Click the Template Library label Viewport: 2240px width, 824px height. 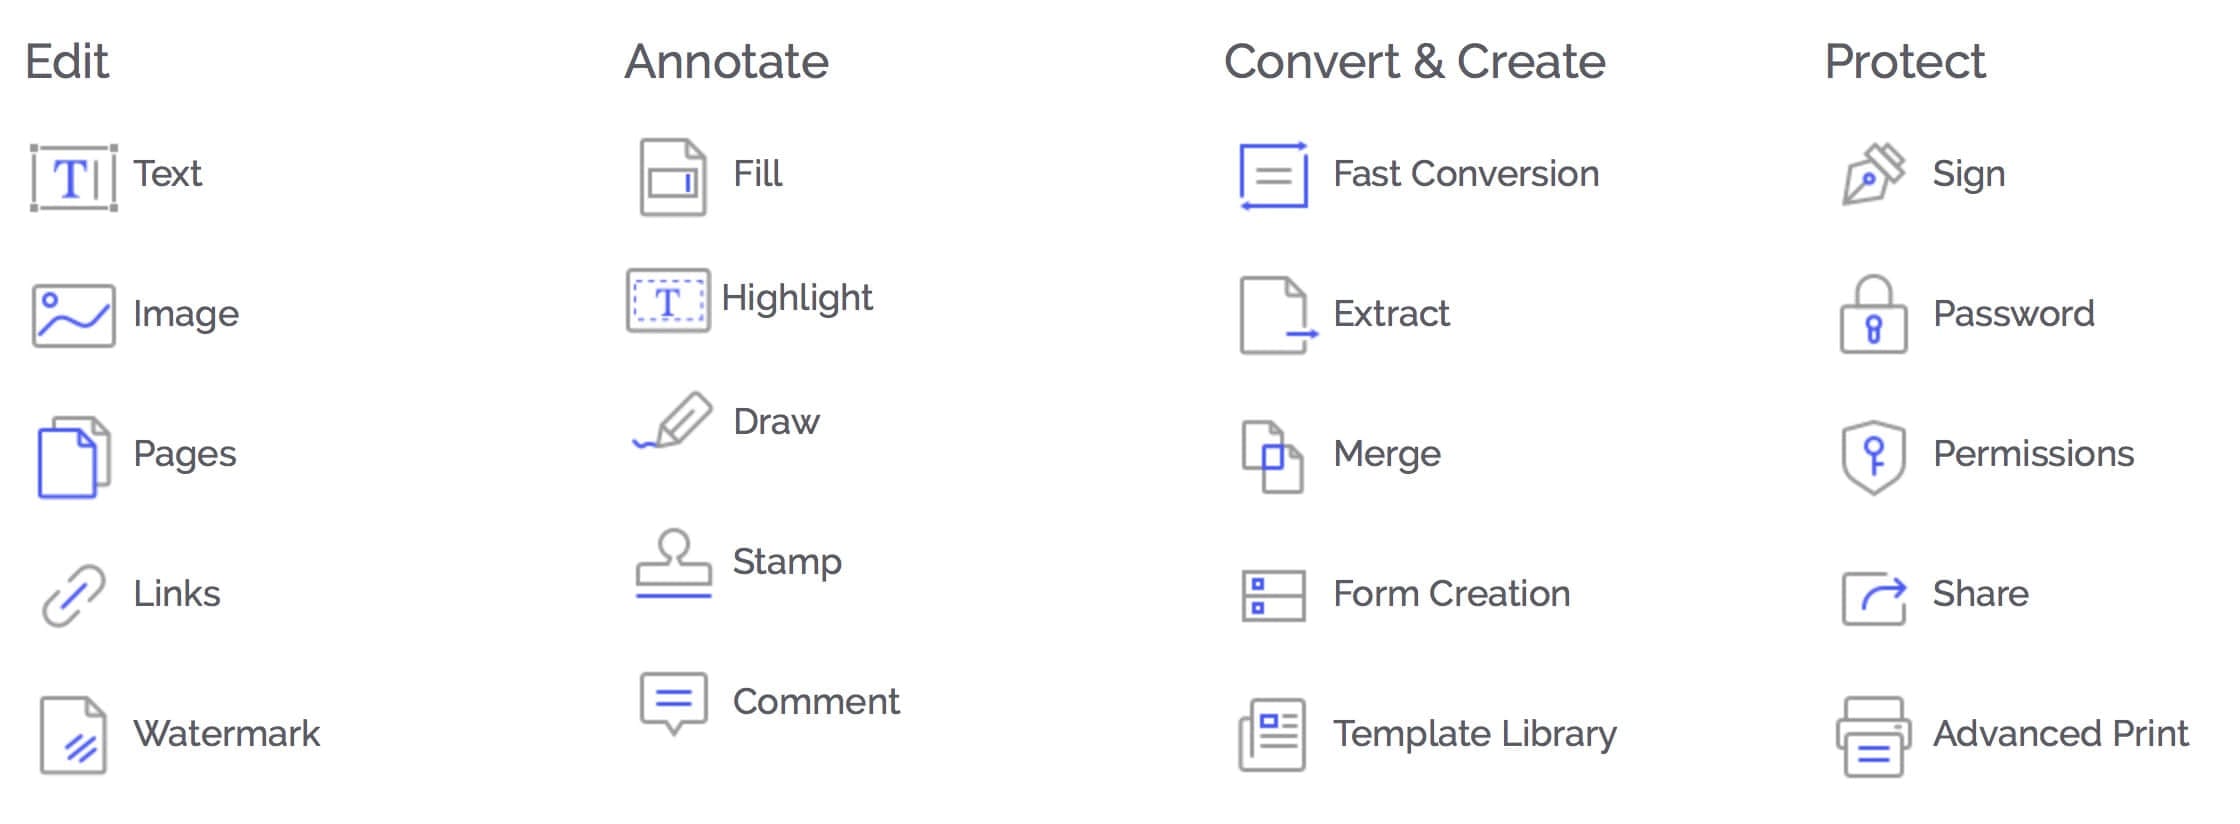tap(1474, 735)
